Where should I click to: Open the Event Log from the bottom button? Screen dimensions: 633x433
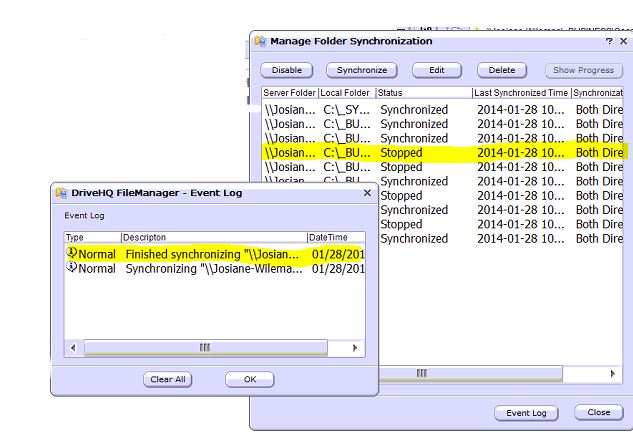[525, 412]
